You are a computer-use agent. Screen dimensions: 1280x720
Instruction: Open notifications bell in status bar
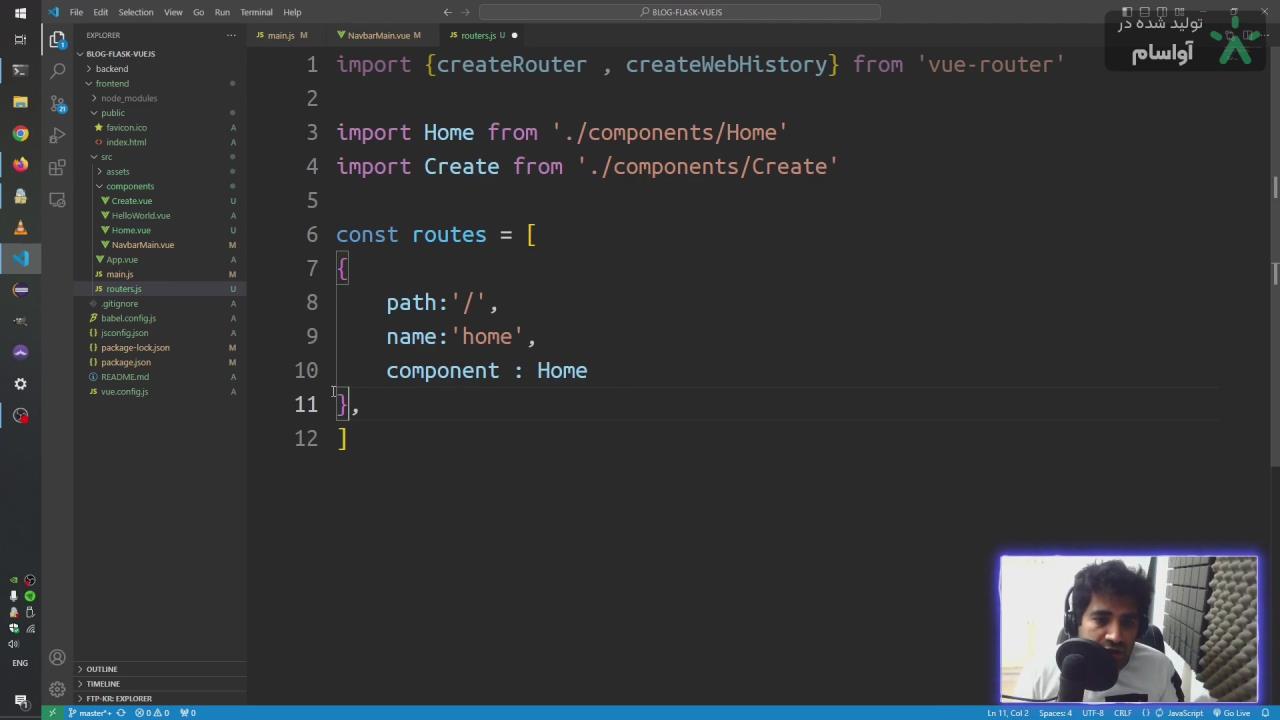click(1265, 713)
